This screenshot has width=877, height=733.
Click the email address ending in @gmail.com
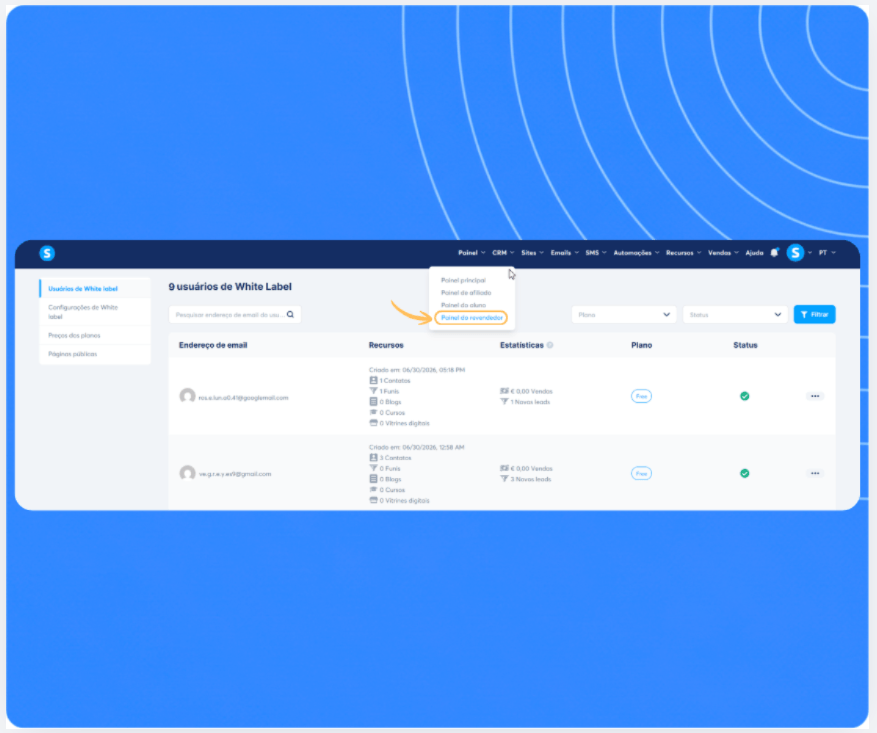point(235,474)
